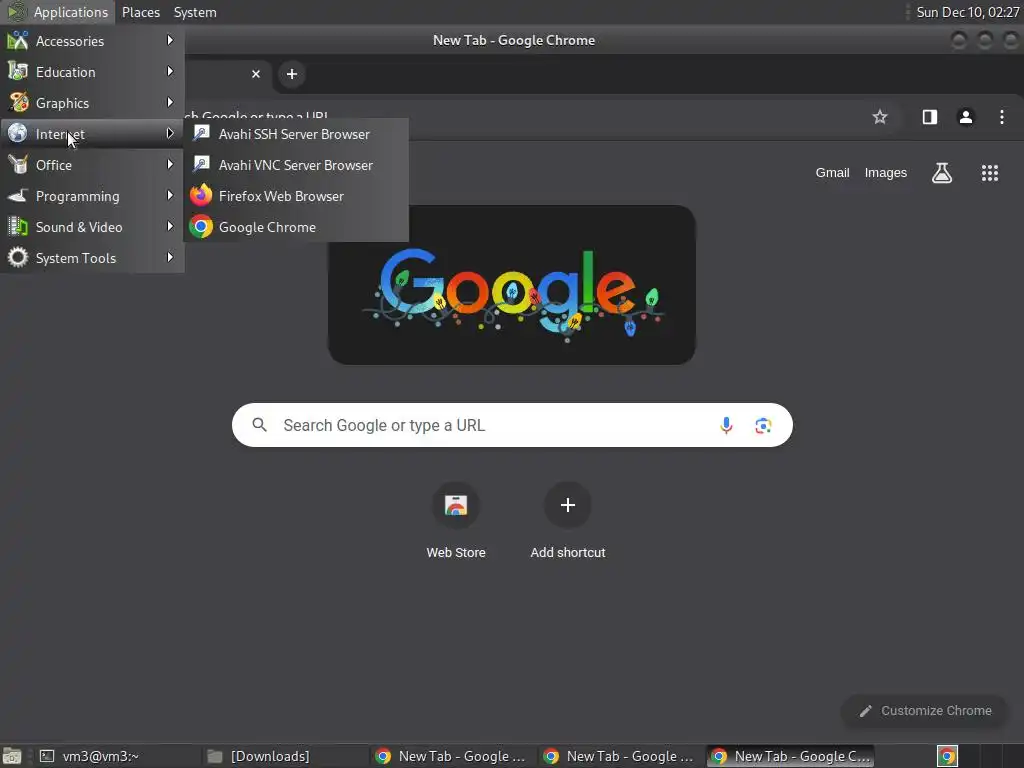Click Chrome icon in bottom-right tray
Screen dimensions: 1024x768
(947, 756)
